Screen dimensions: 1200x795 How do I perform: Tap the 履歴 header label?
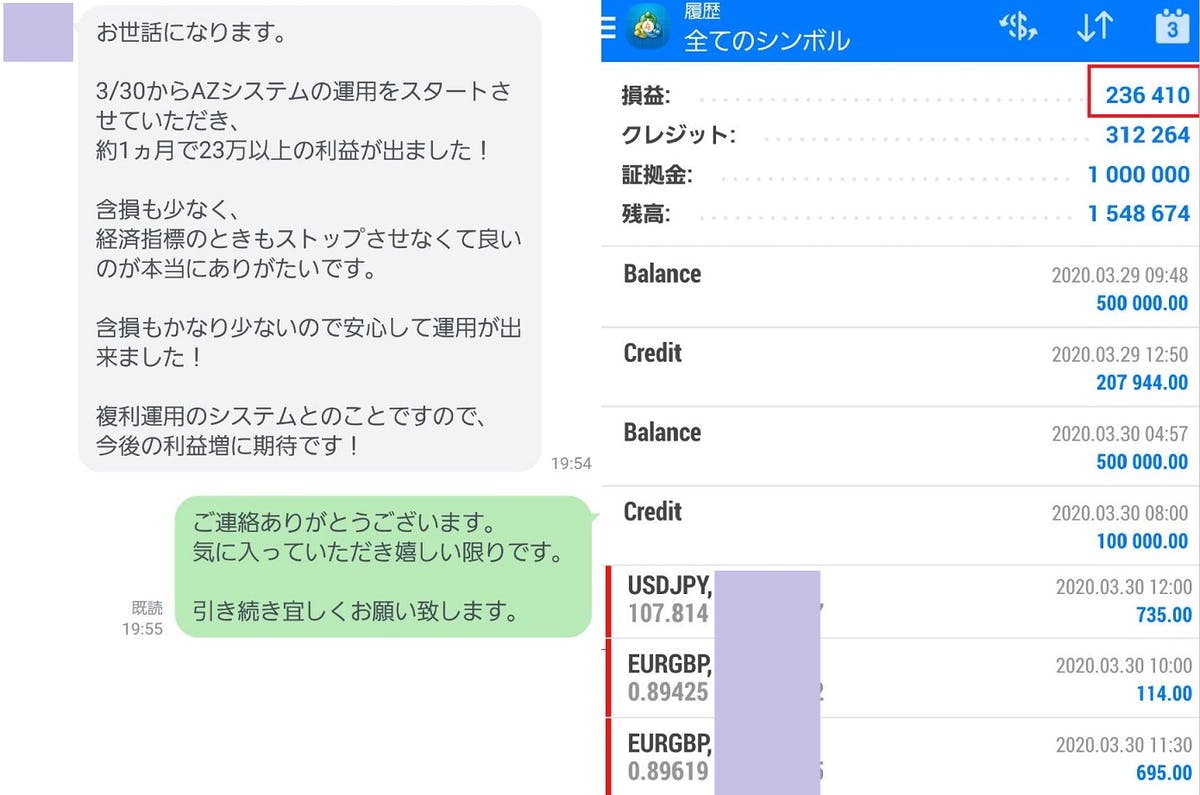(702, 13)
